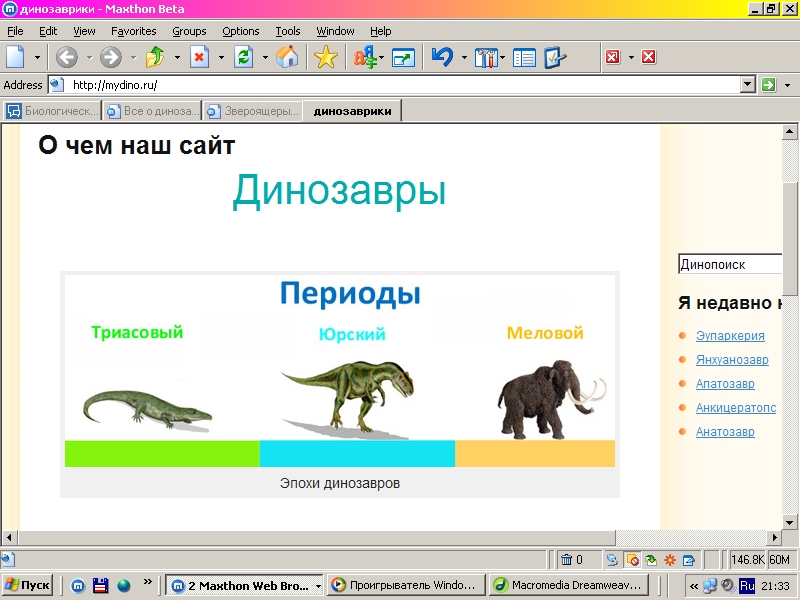Open the Апатозавр link

[725, 384]
